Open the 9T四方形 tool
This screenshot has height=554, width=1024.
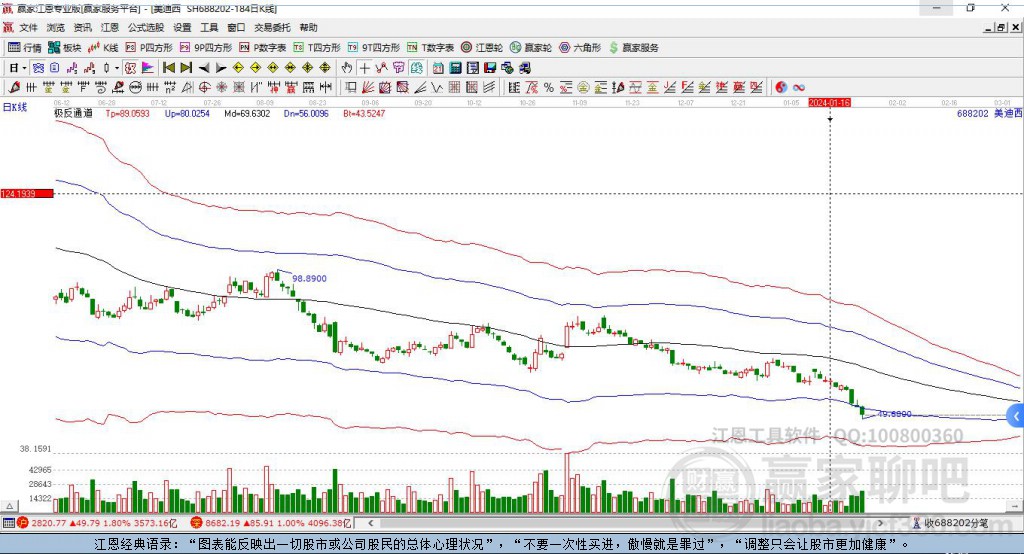pos(374,48)
